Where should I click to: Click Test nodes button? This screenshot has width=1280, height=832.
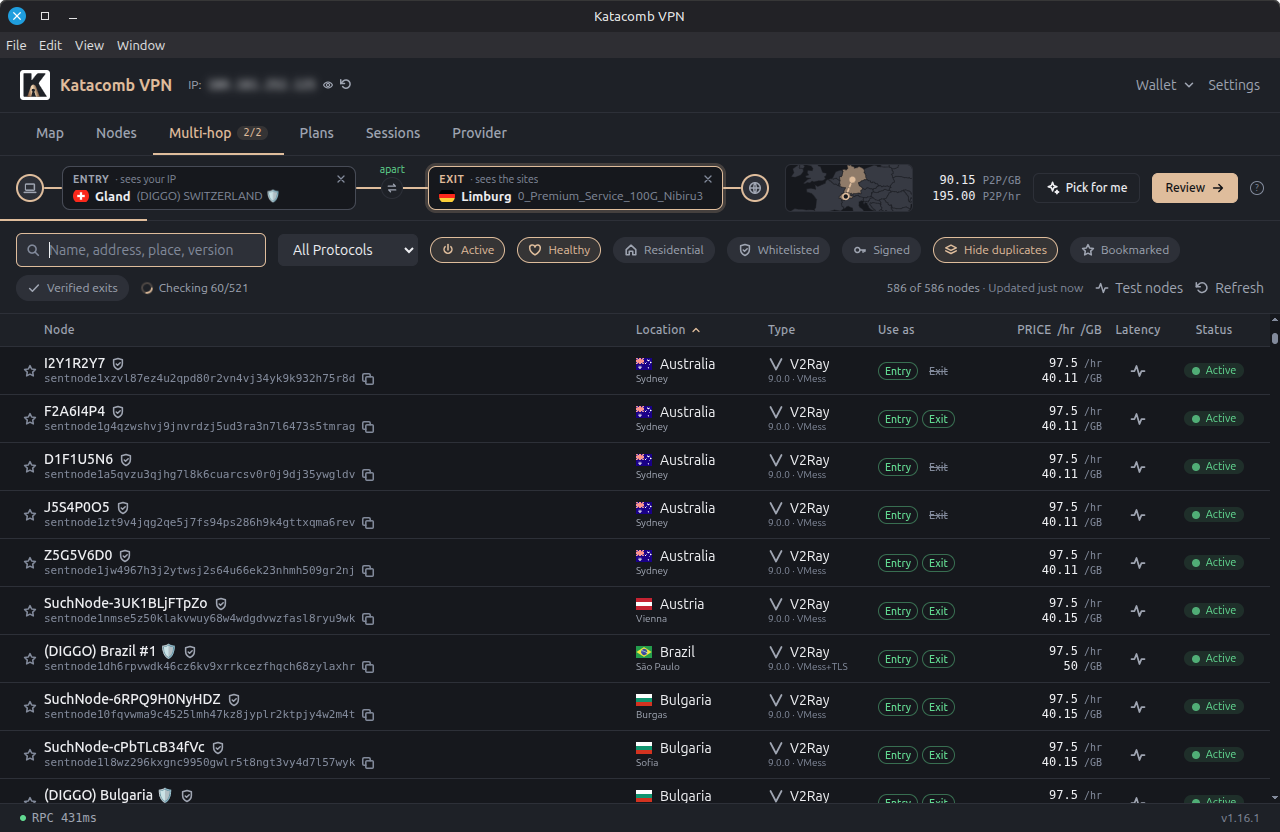coord(1139,288)
